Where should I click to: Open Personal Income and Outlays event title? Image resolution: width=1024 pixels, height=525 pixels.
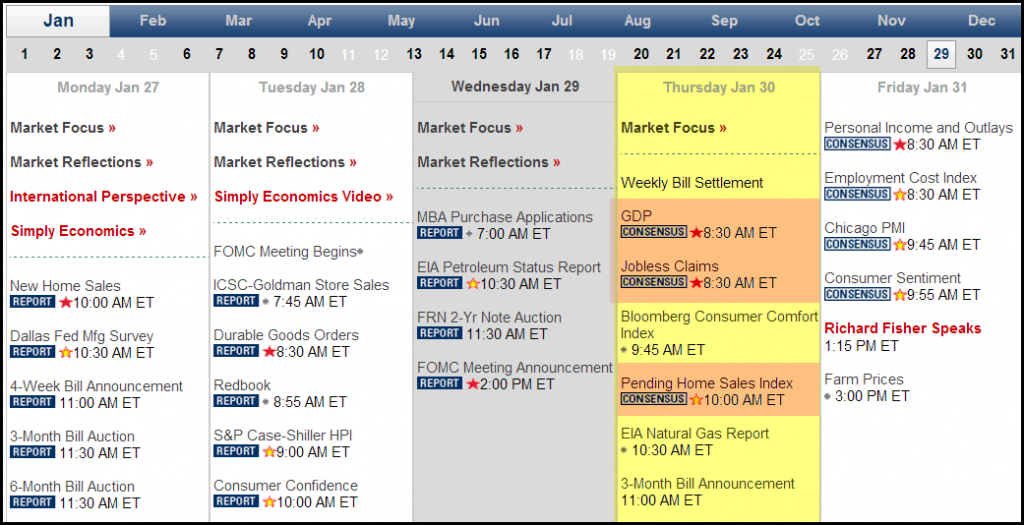918,128
